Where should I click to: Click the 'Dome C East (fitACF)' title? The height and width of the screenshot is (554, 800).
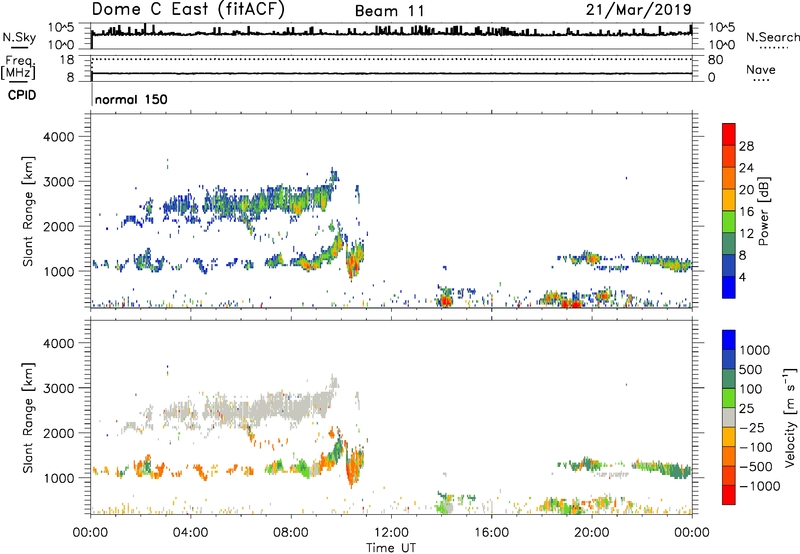(x=188, y=10)
